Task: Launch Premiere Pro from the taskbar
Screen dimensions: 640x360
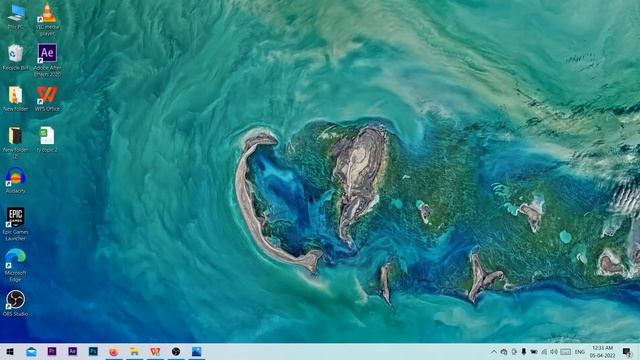Action: coord(52,351)
